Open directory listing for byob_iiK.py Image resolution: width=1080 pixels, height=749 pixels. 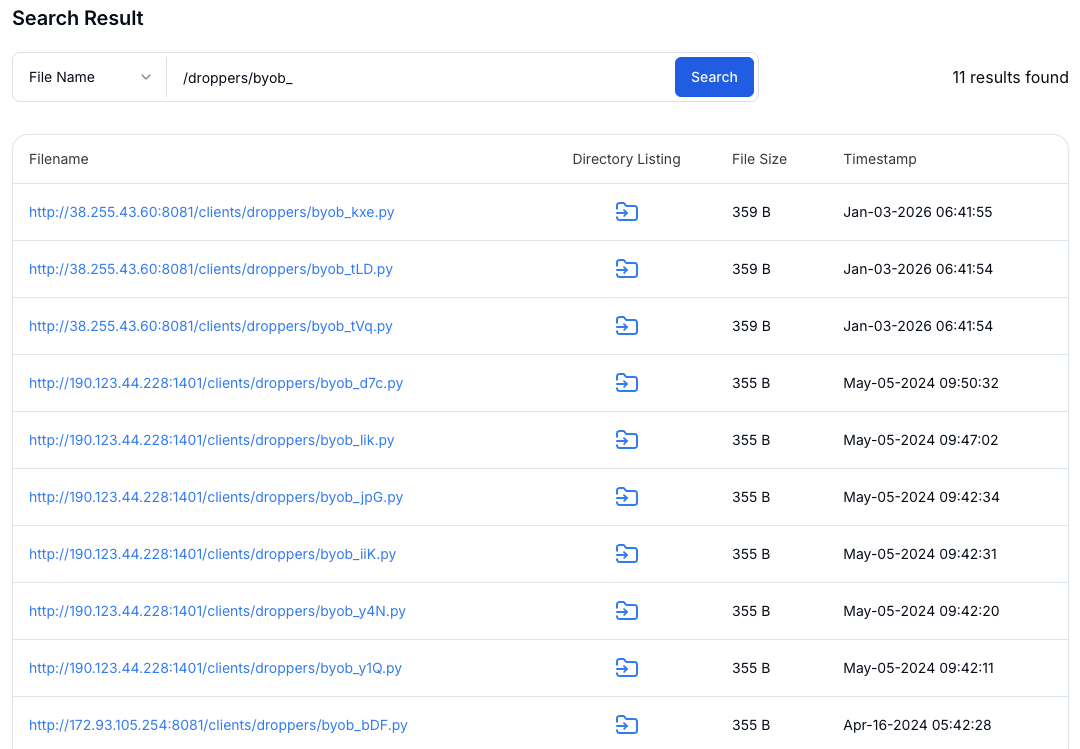point(627,554)
